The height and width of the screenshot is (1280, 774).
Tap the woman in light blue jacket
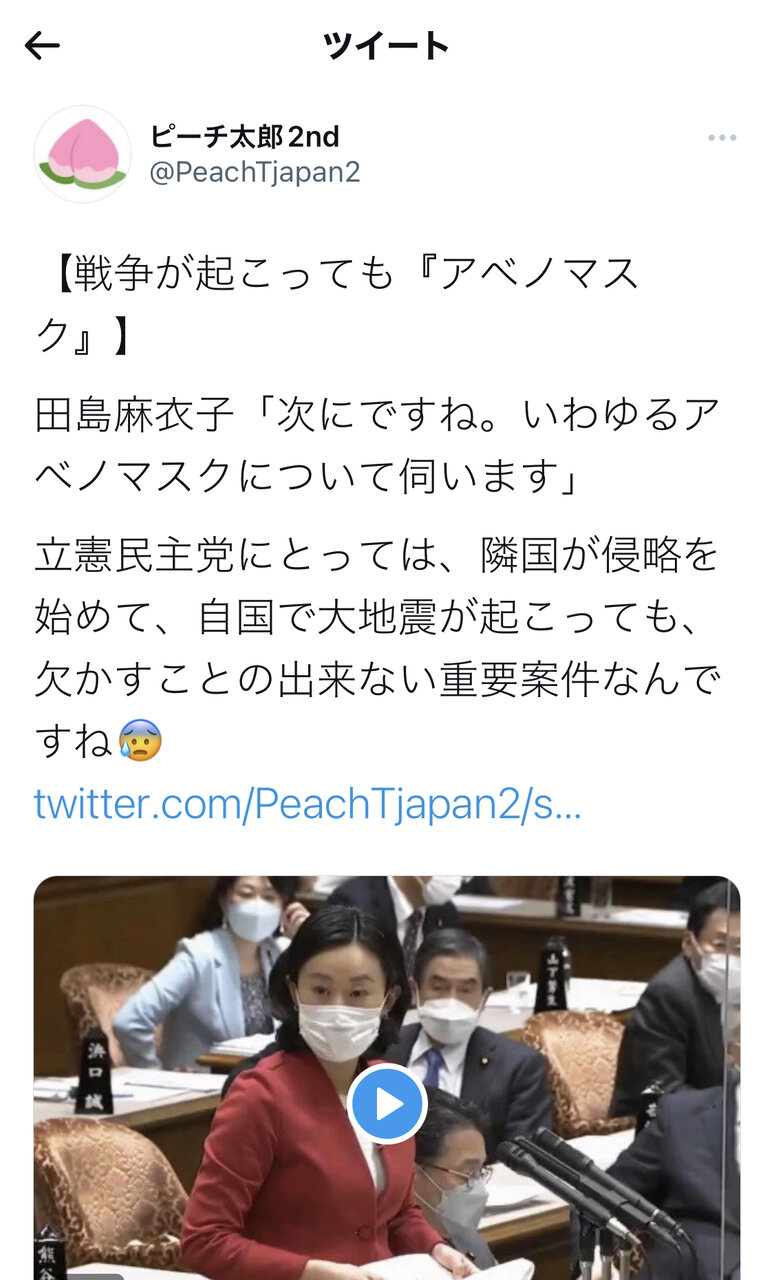[210, 970]
